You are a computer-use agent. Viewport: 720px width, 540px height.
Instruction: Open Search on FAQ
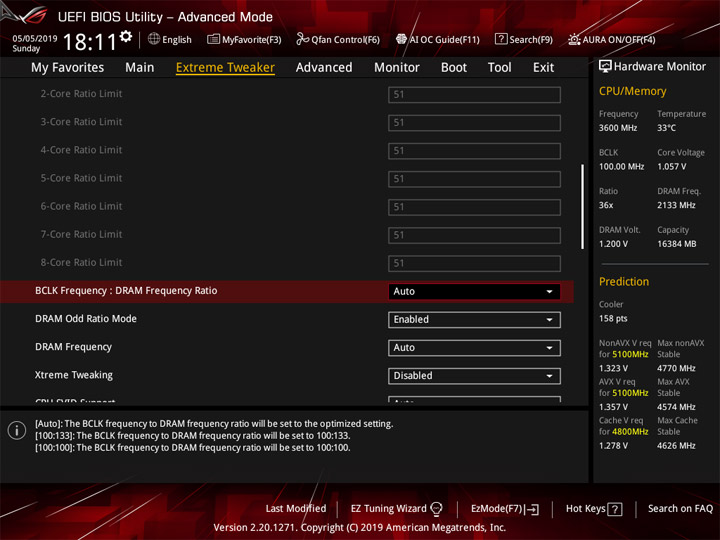(680, 508)
